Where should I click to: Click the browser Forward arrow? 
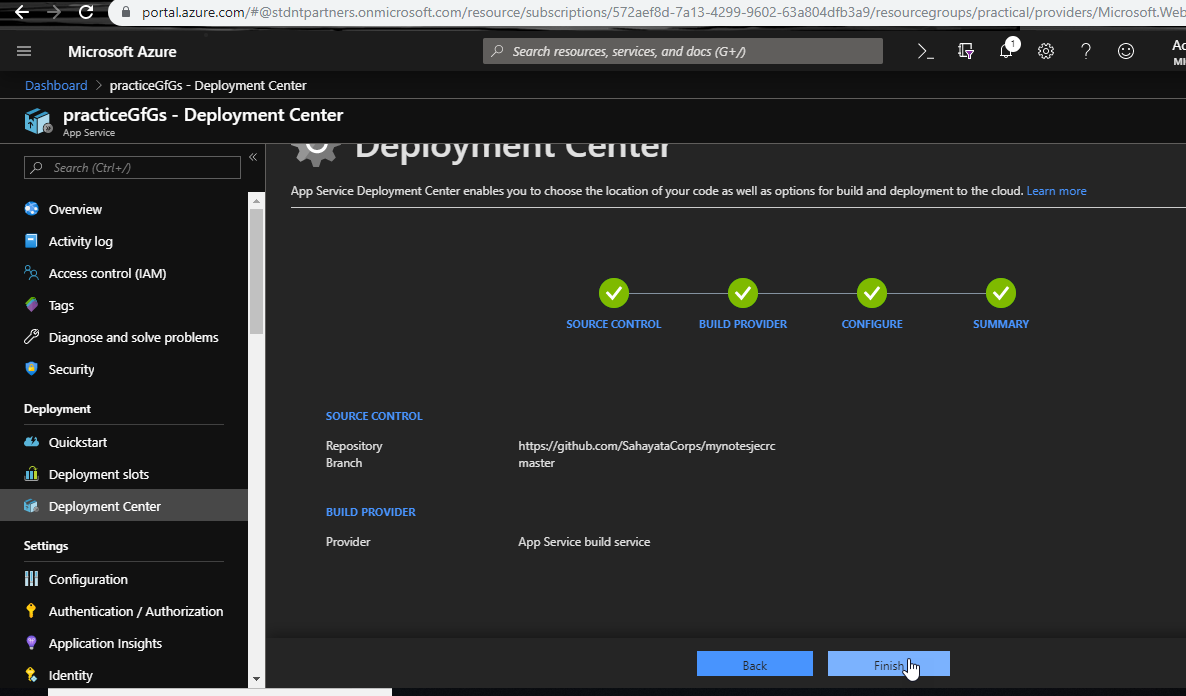(x=54, y=12)
